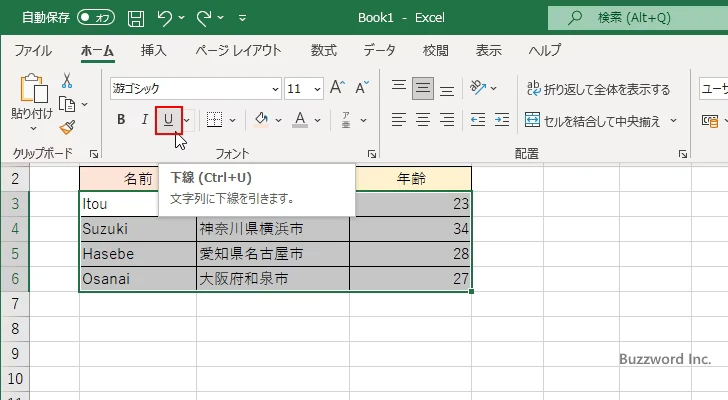Select row header 7
Image resolution: width=728 pixels, height=400 pixels.
(x=15, y=304)
